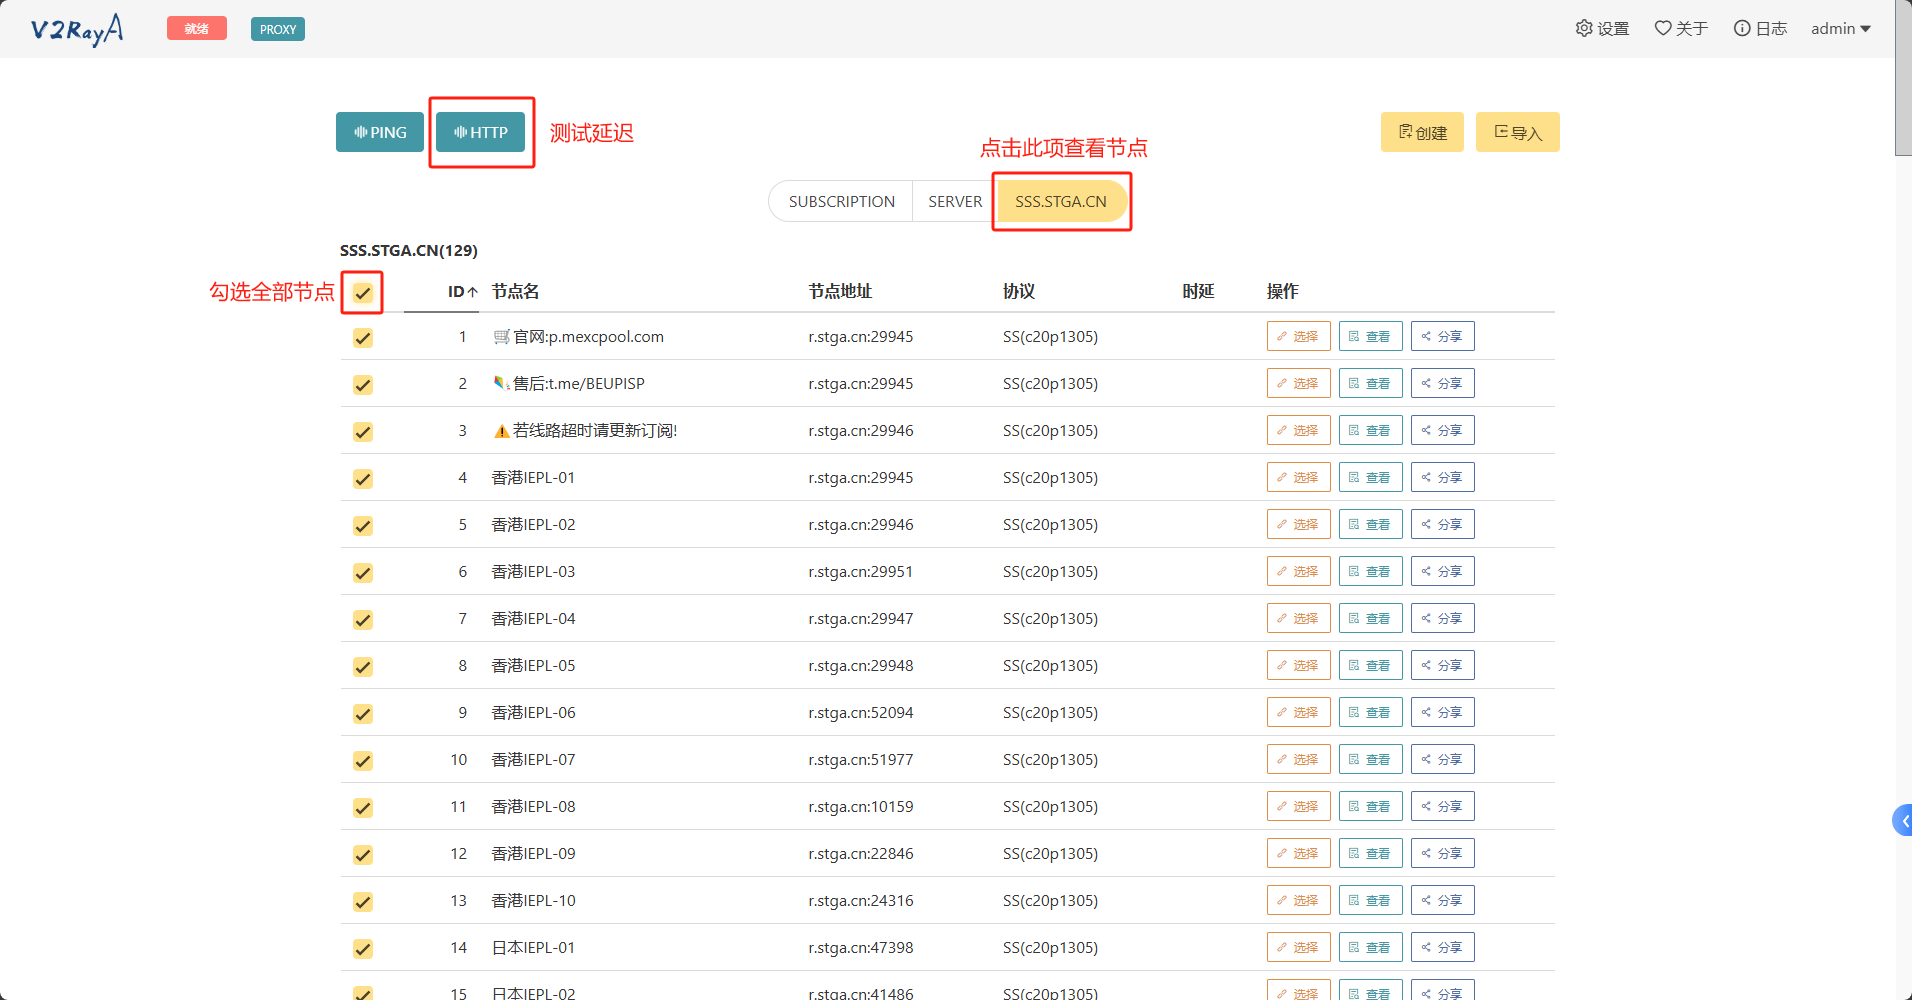
Task: Switch to SUBSCRIPTION tab
Action: [841, 201]
